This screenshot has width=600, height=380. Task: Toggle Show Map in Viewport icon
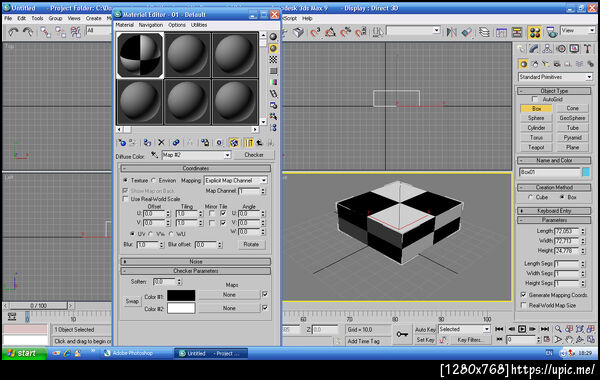click(x=234, y=143)
